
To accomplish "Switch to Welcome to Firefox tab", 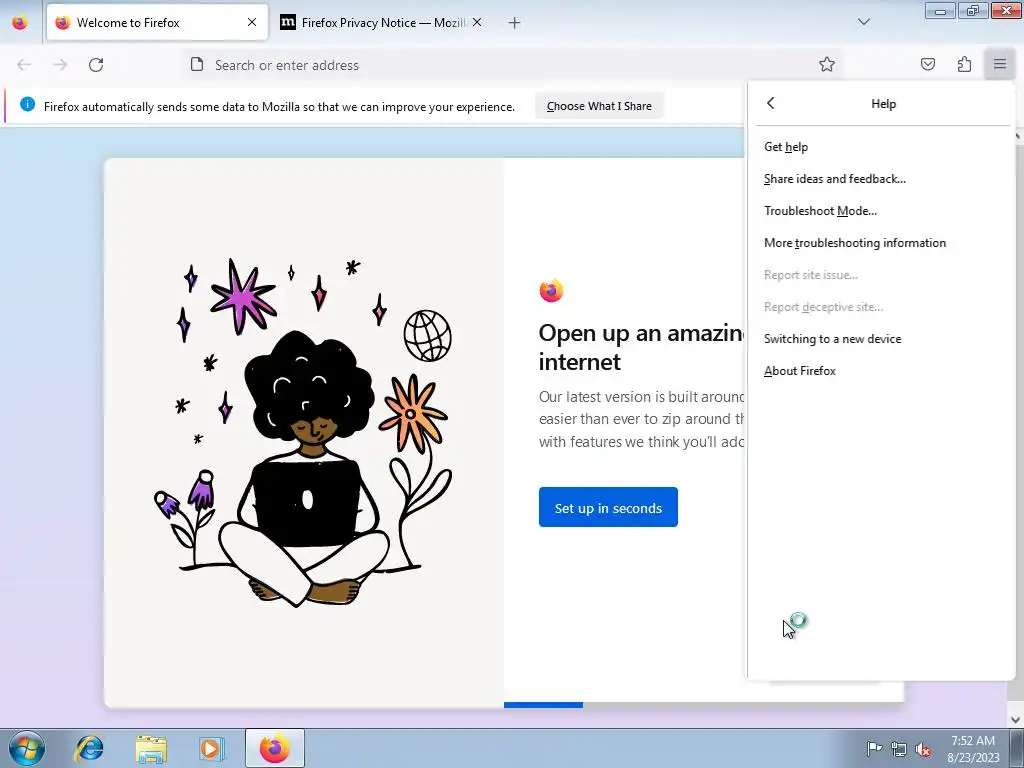I will tap(157, 22).
